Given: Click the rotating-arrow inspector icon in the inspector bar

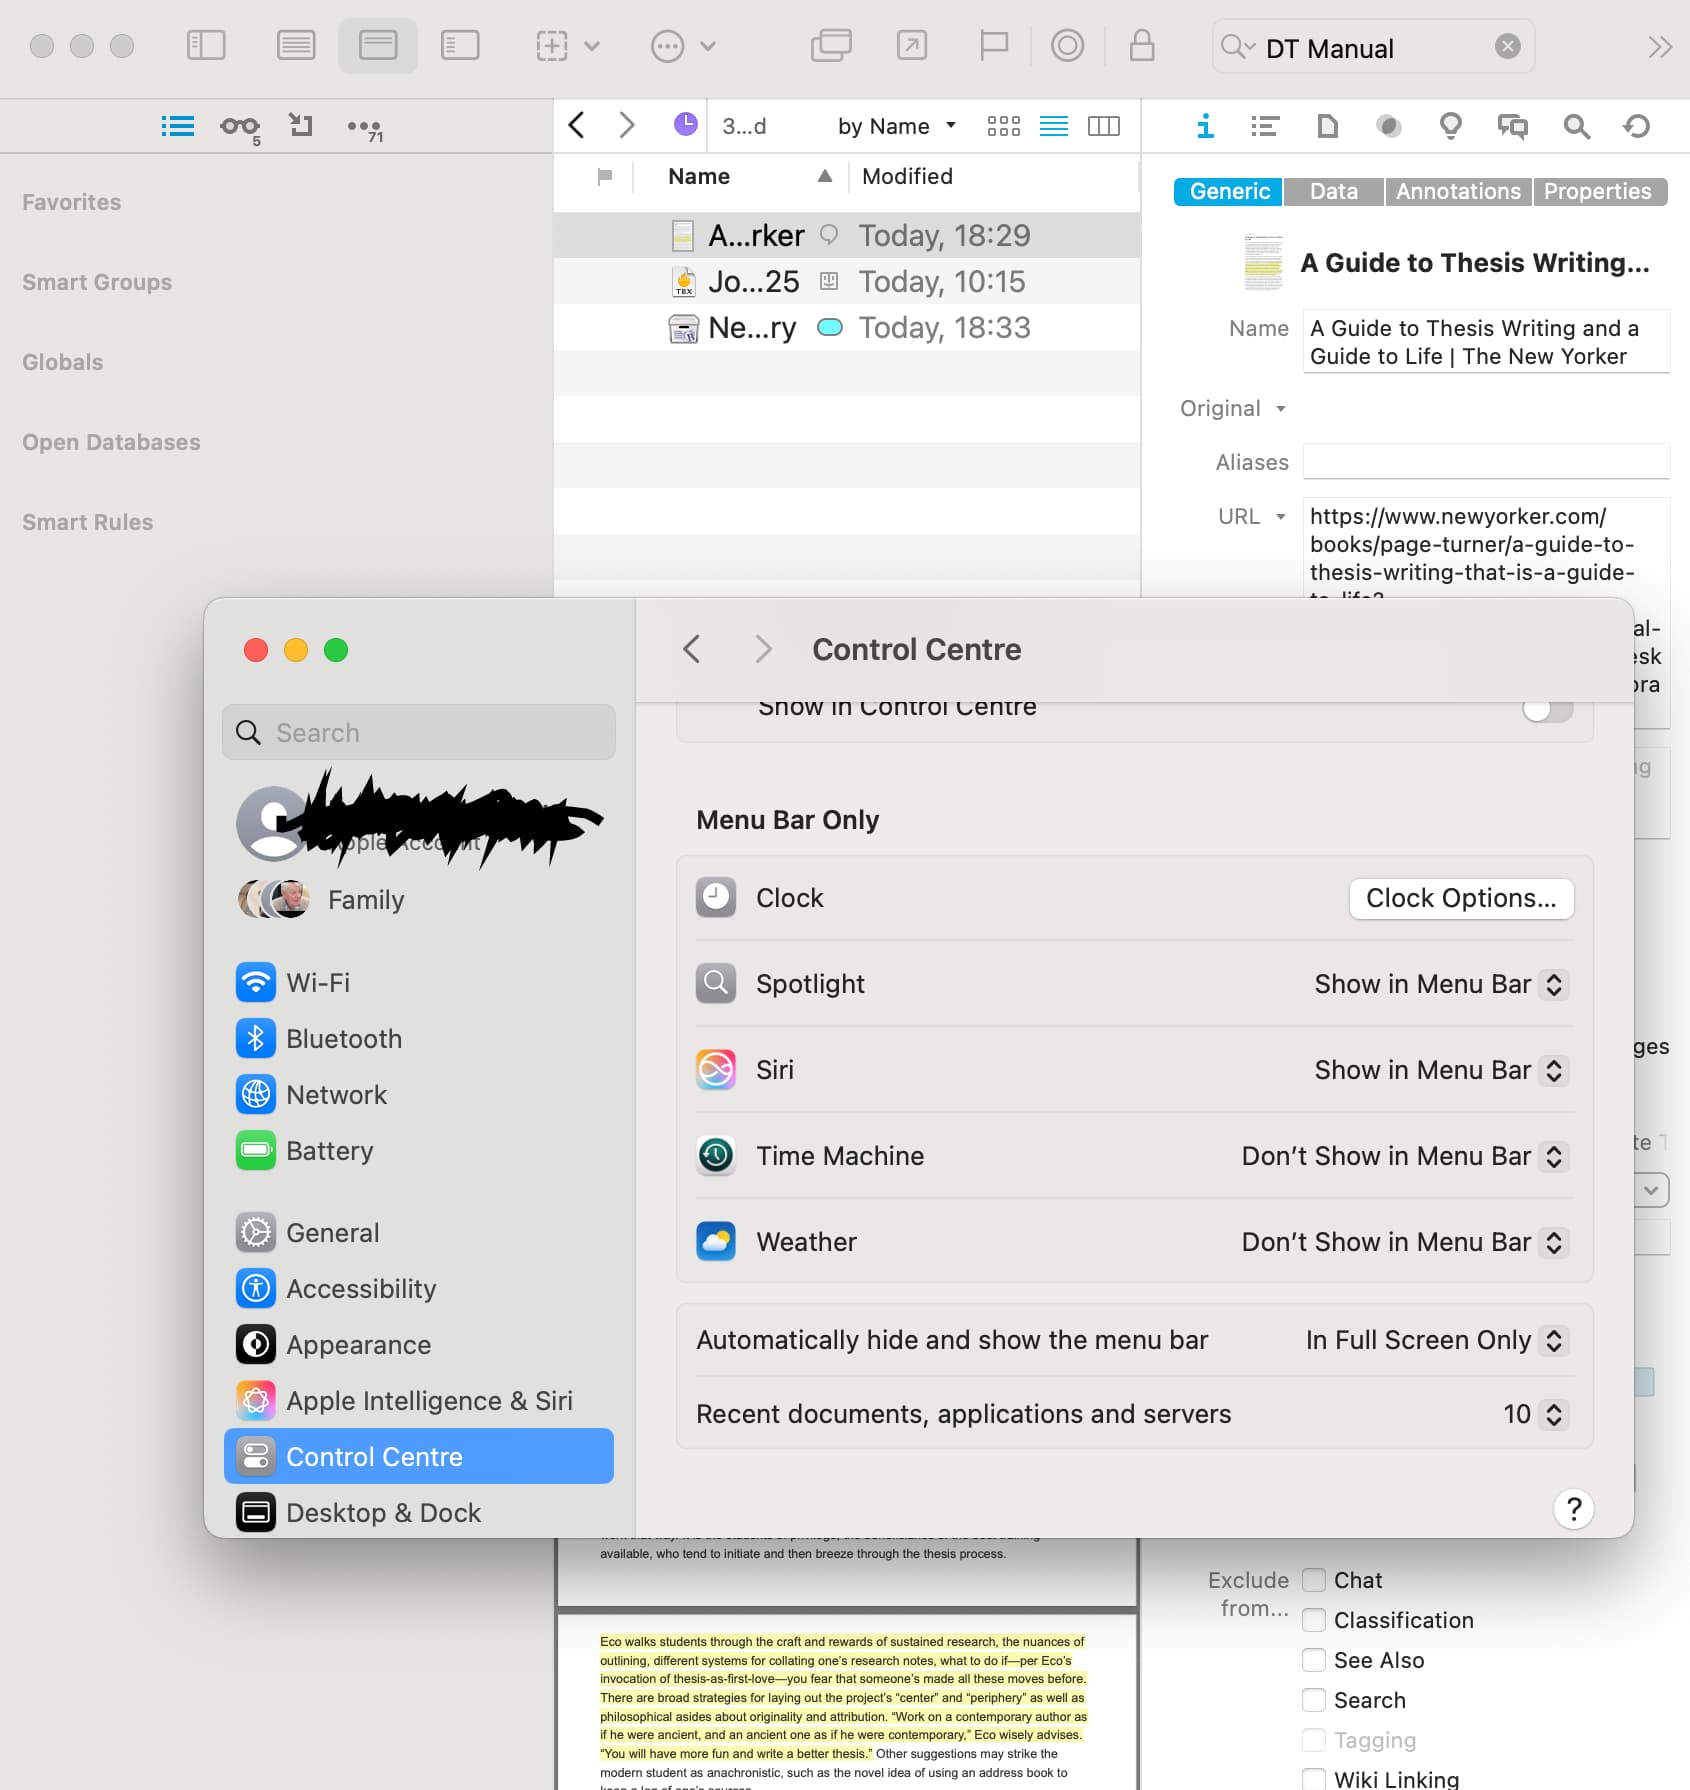Looking at the screenshot, I should tap(1637, 126).
